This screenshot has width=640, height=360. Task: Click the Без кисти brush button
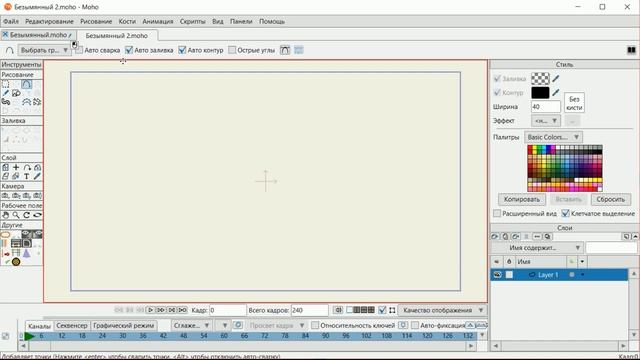pyautogui.click(x=574, y=103)
